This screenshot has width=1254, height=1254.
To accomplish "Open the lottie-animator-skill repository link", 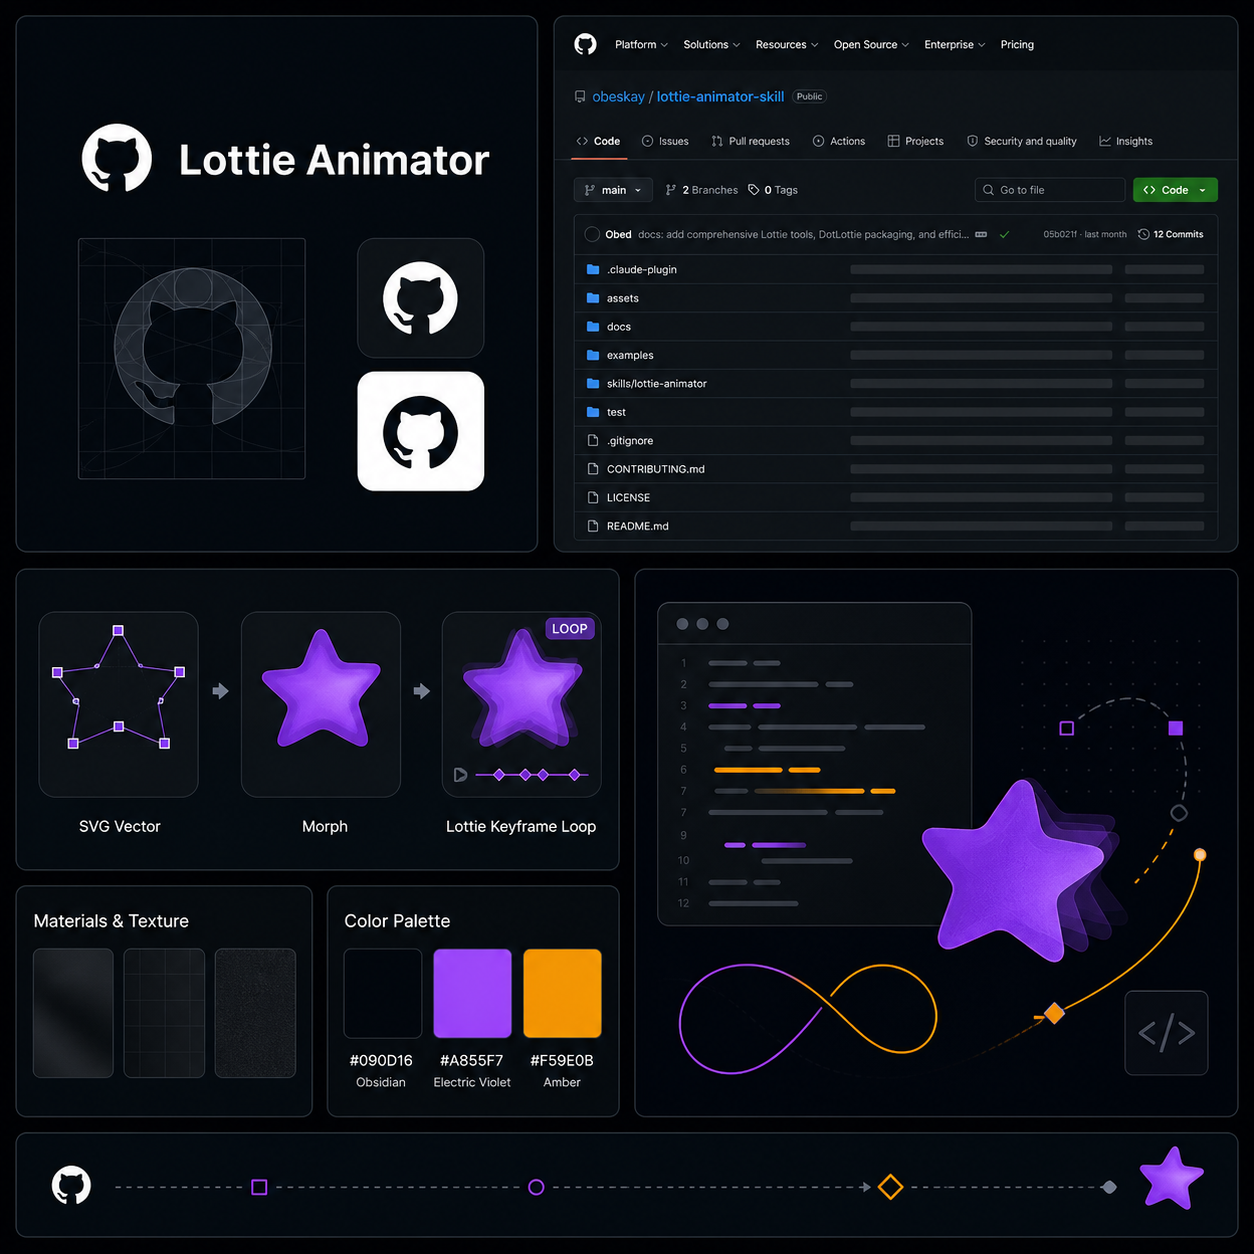I will tap(720, 97).
